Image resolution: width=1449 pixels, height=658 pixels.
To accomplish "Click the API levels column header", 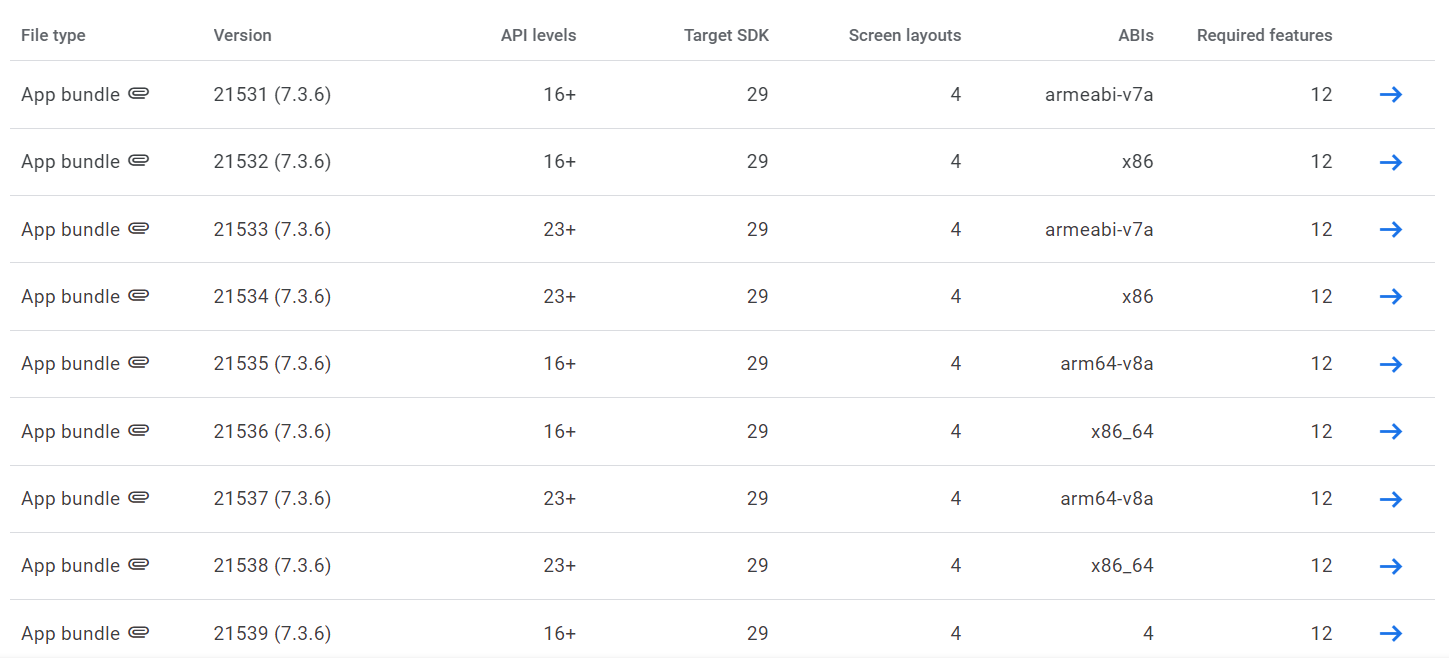I will (x=538, y=35).
